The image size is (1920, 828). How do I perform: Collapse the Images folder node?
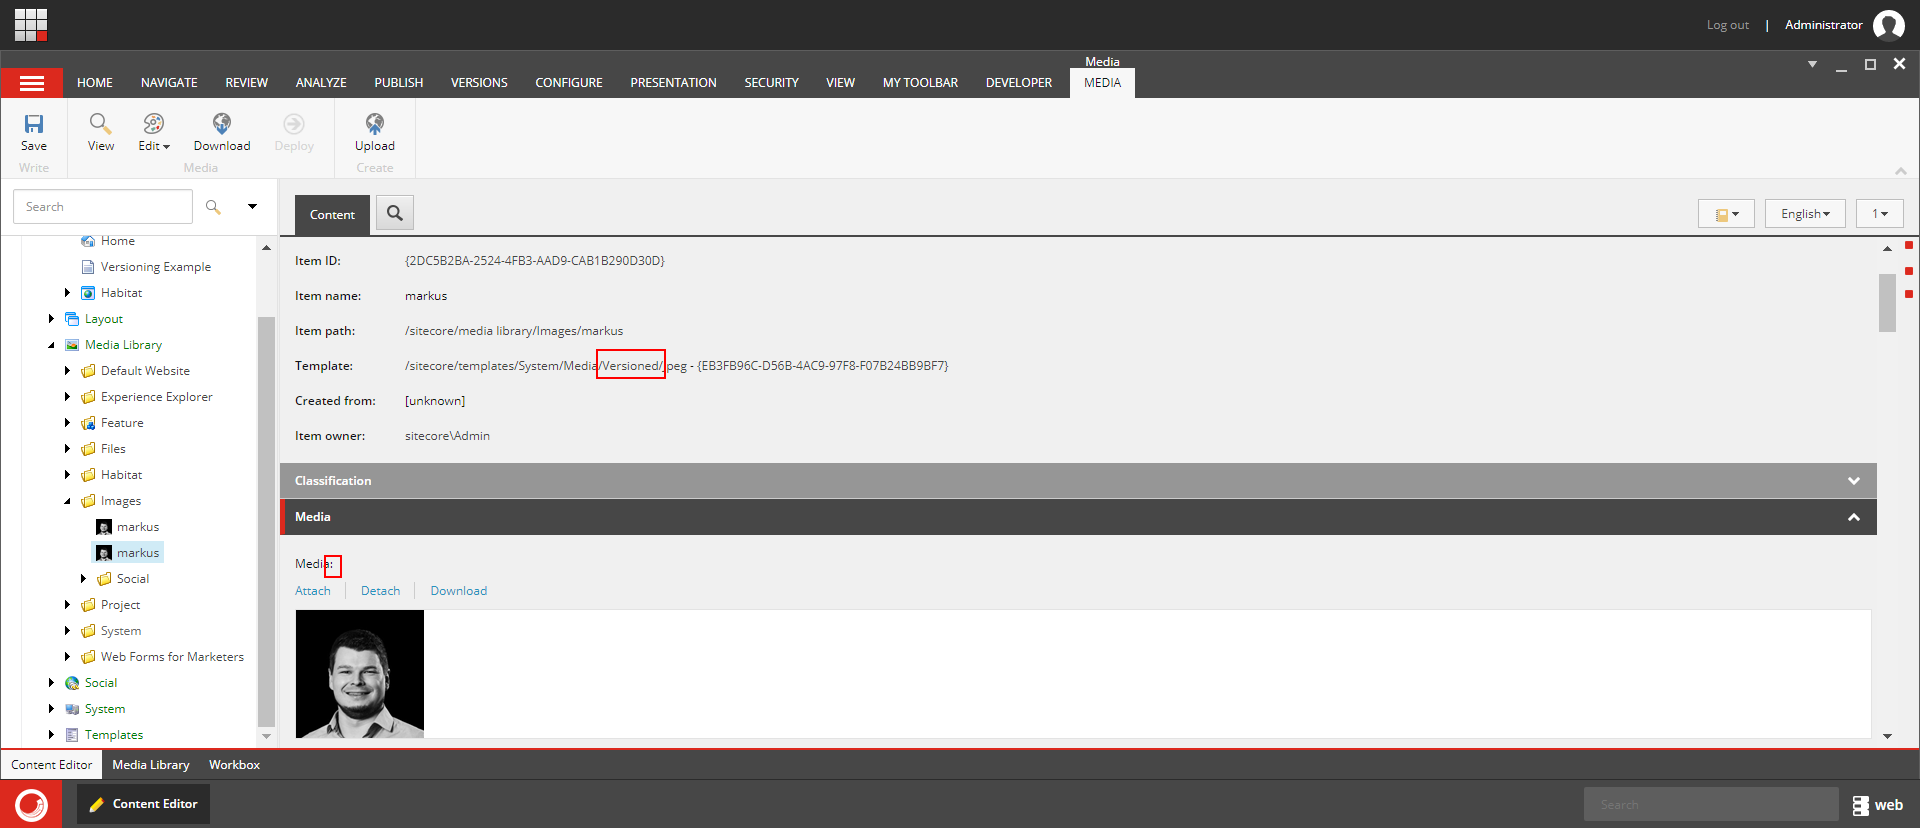coord(67,501)
